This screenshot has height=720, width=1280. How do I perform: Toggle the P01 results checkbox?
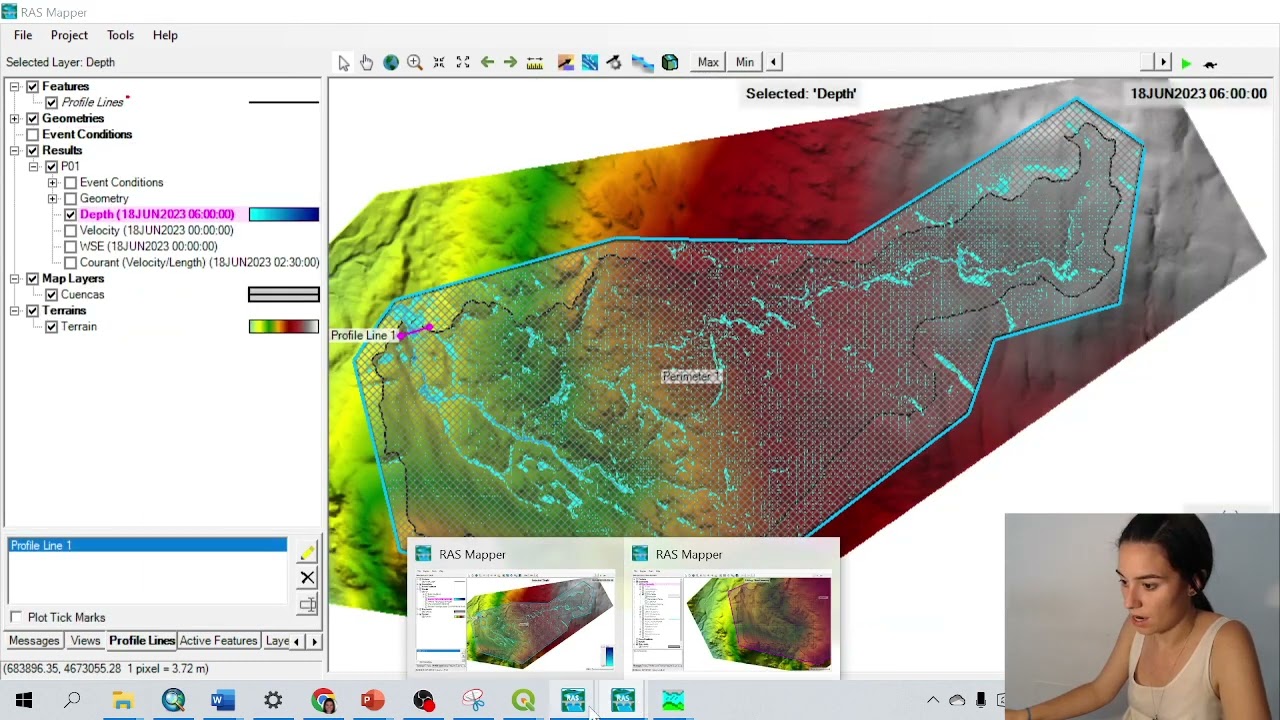tap(52, 167)
